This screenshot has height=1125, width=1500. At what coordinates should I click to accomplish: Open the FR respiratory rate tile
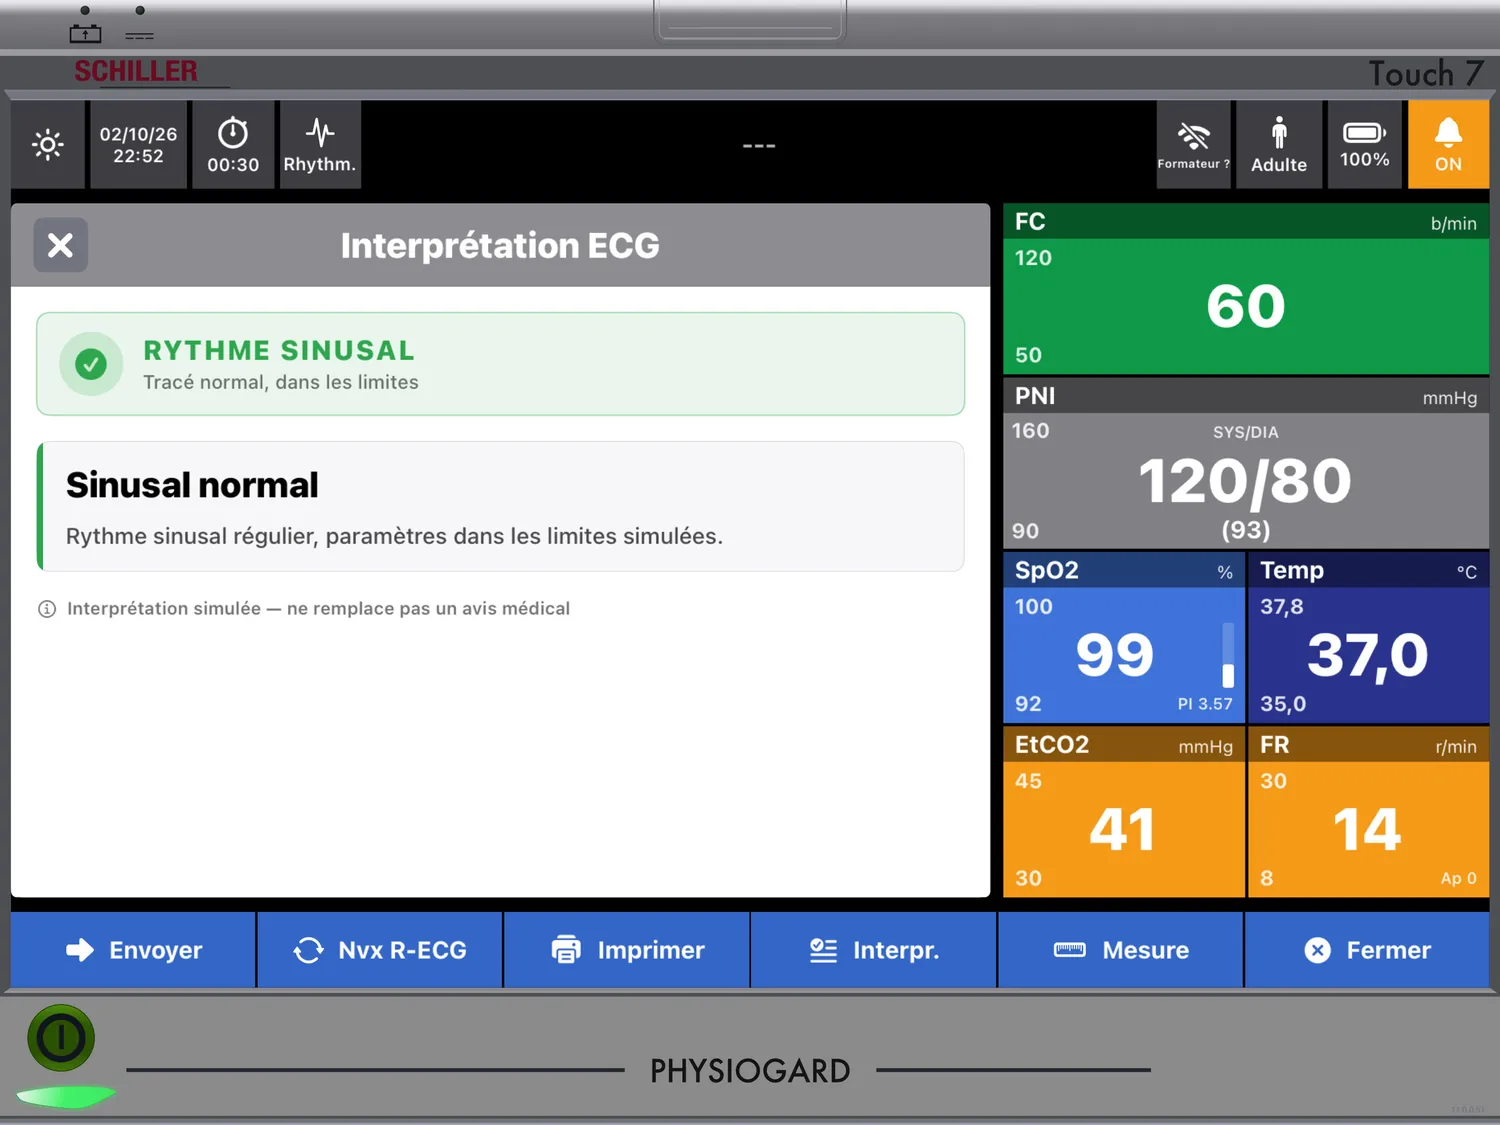pos(1369,812)
